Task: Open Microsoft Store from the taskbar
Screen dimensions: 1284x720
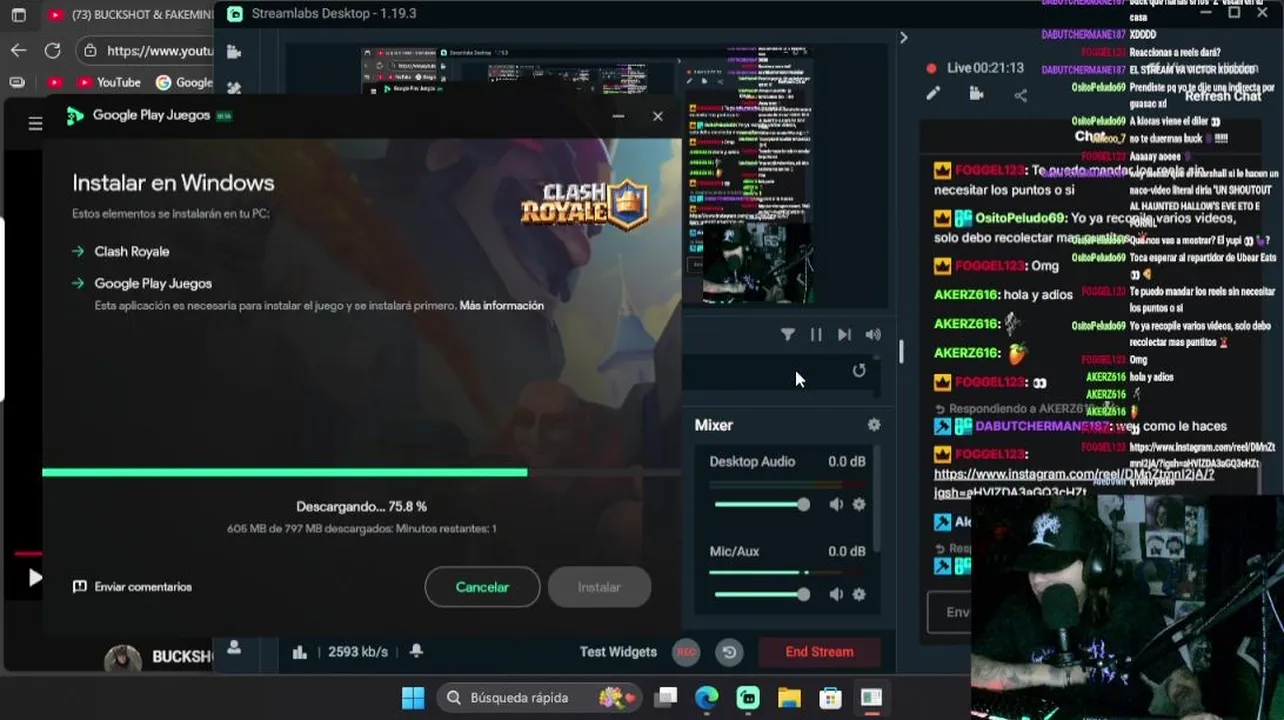Action: (830, 697)
